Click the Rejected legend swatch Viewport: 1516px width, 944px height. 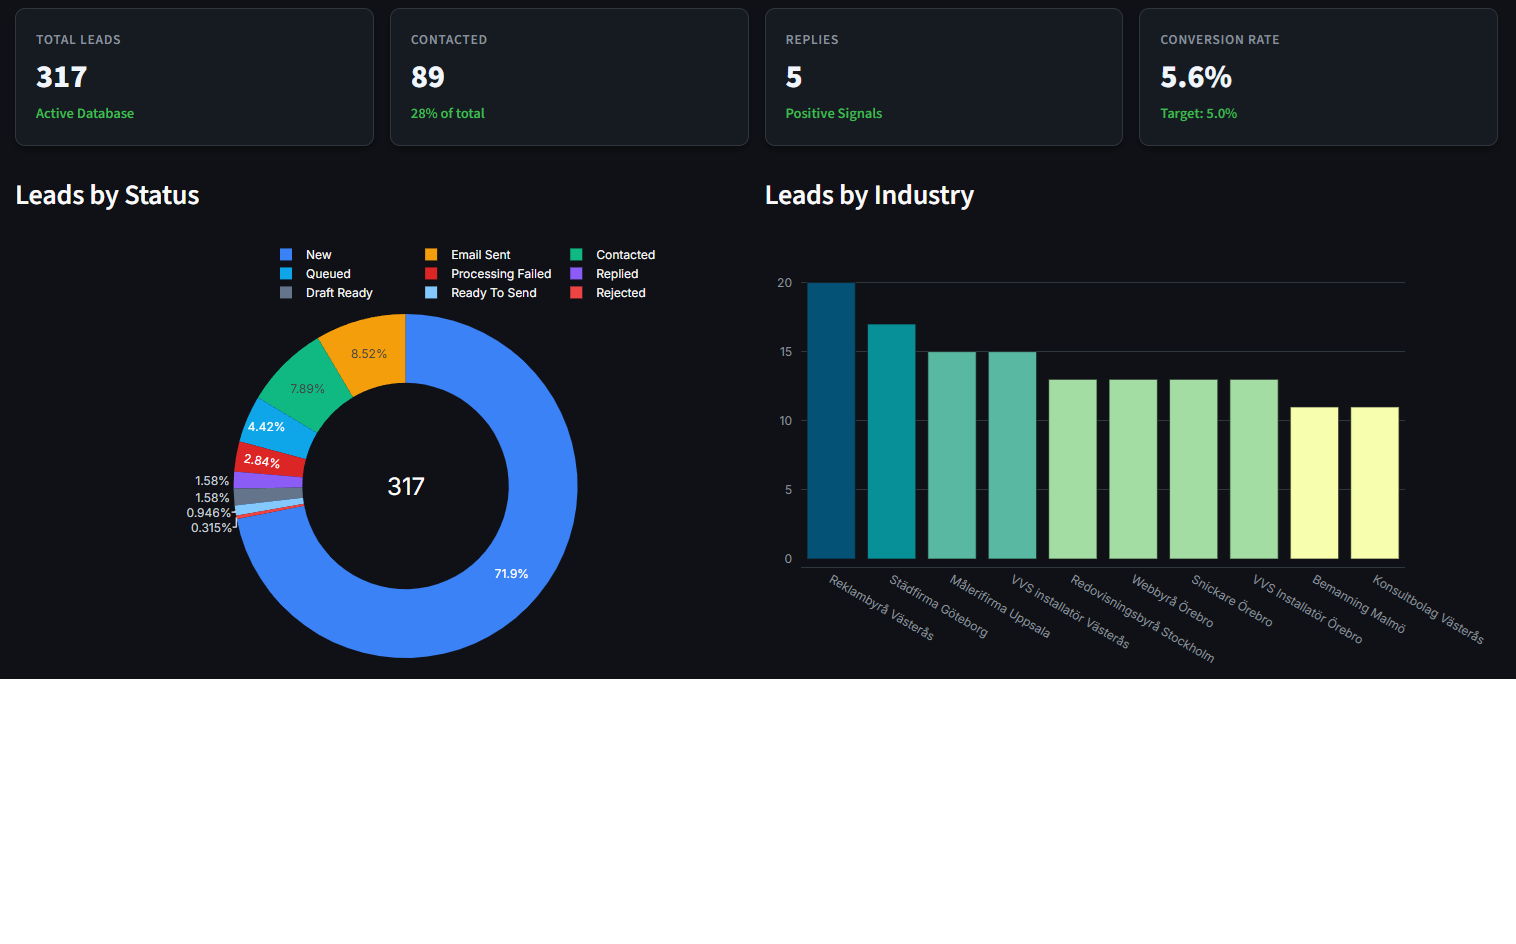[x=578, y=292]
